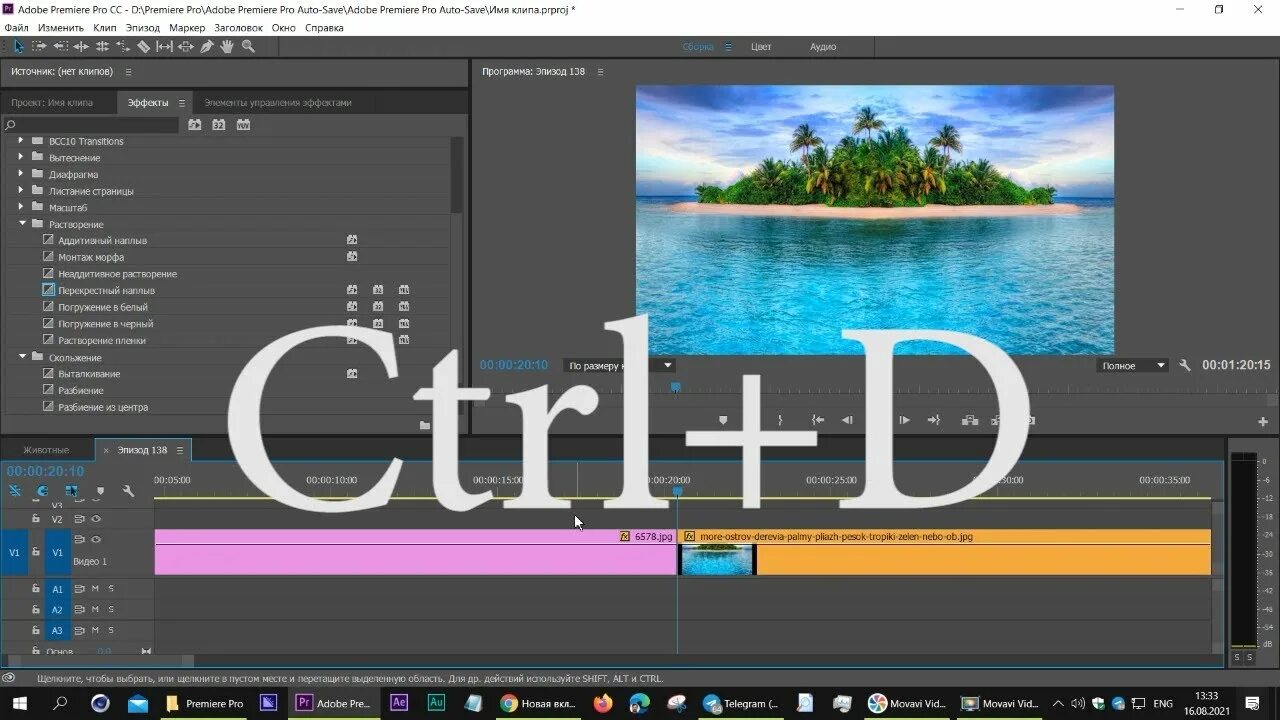Select the Rolling Edit tool
Viewport: 1280px width, 720px height.
(x=102, y=46)
